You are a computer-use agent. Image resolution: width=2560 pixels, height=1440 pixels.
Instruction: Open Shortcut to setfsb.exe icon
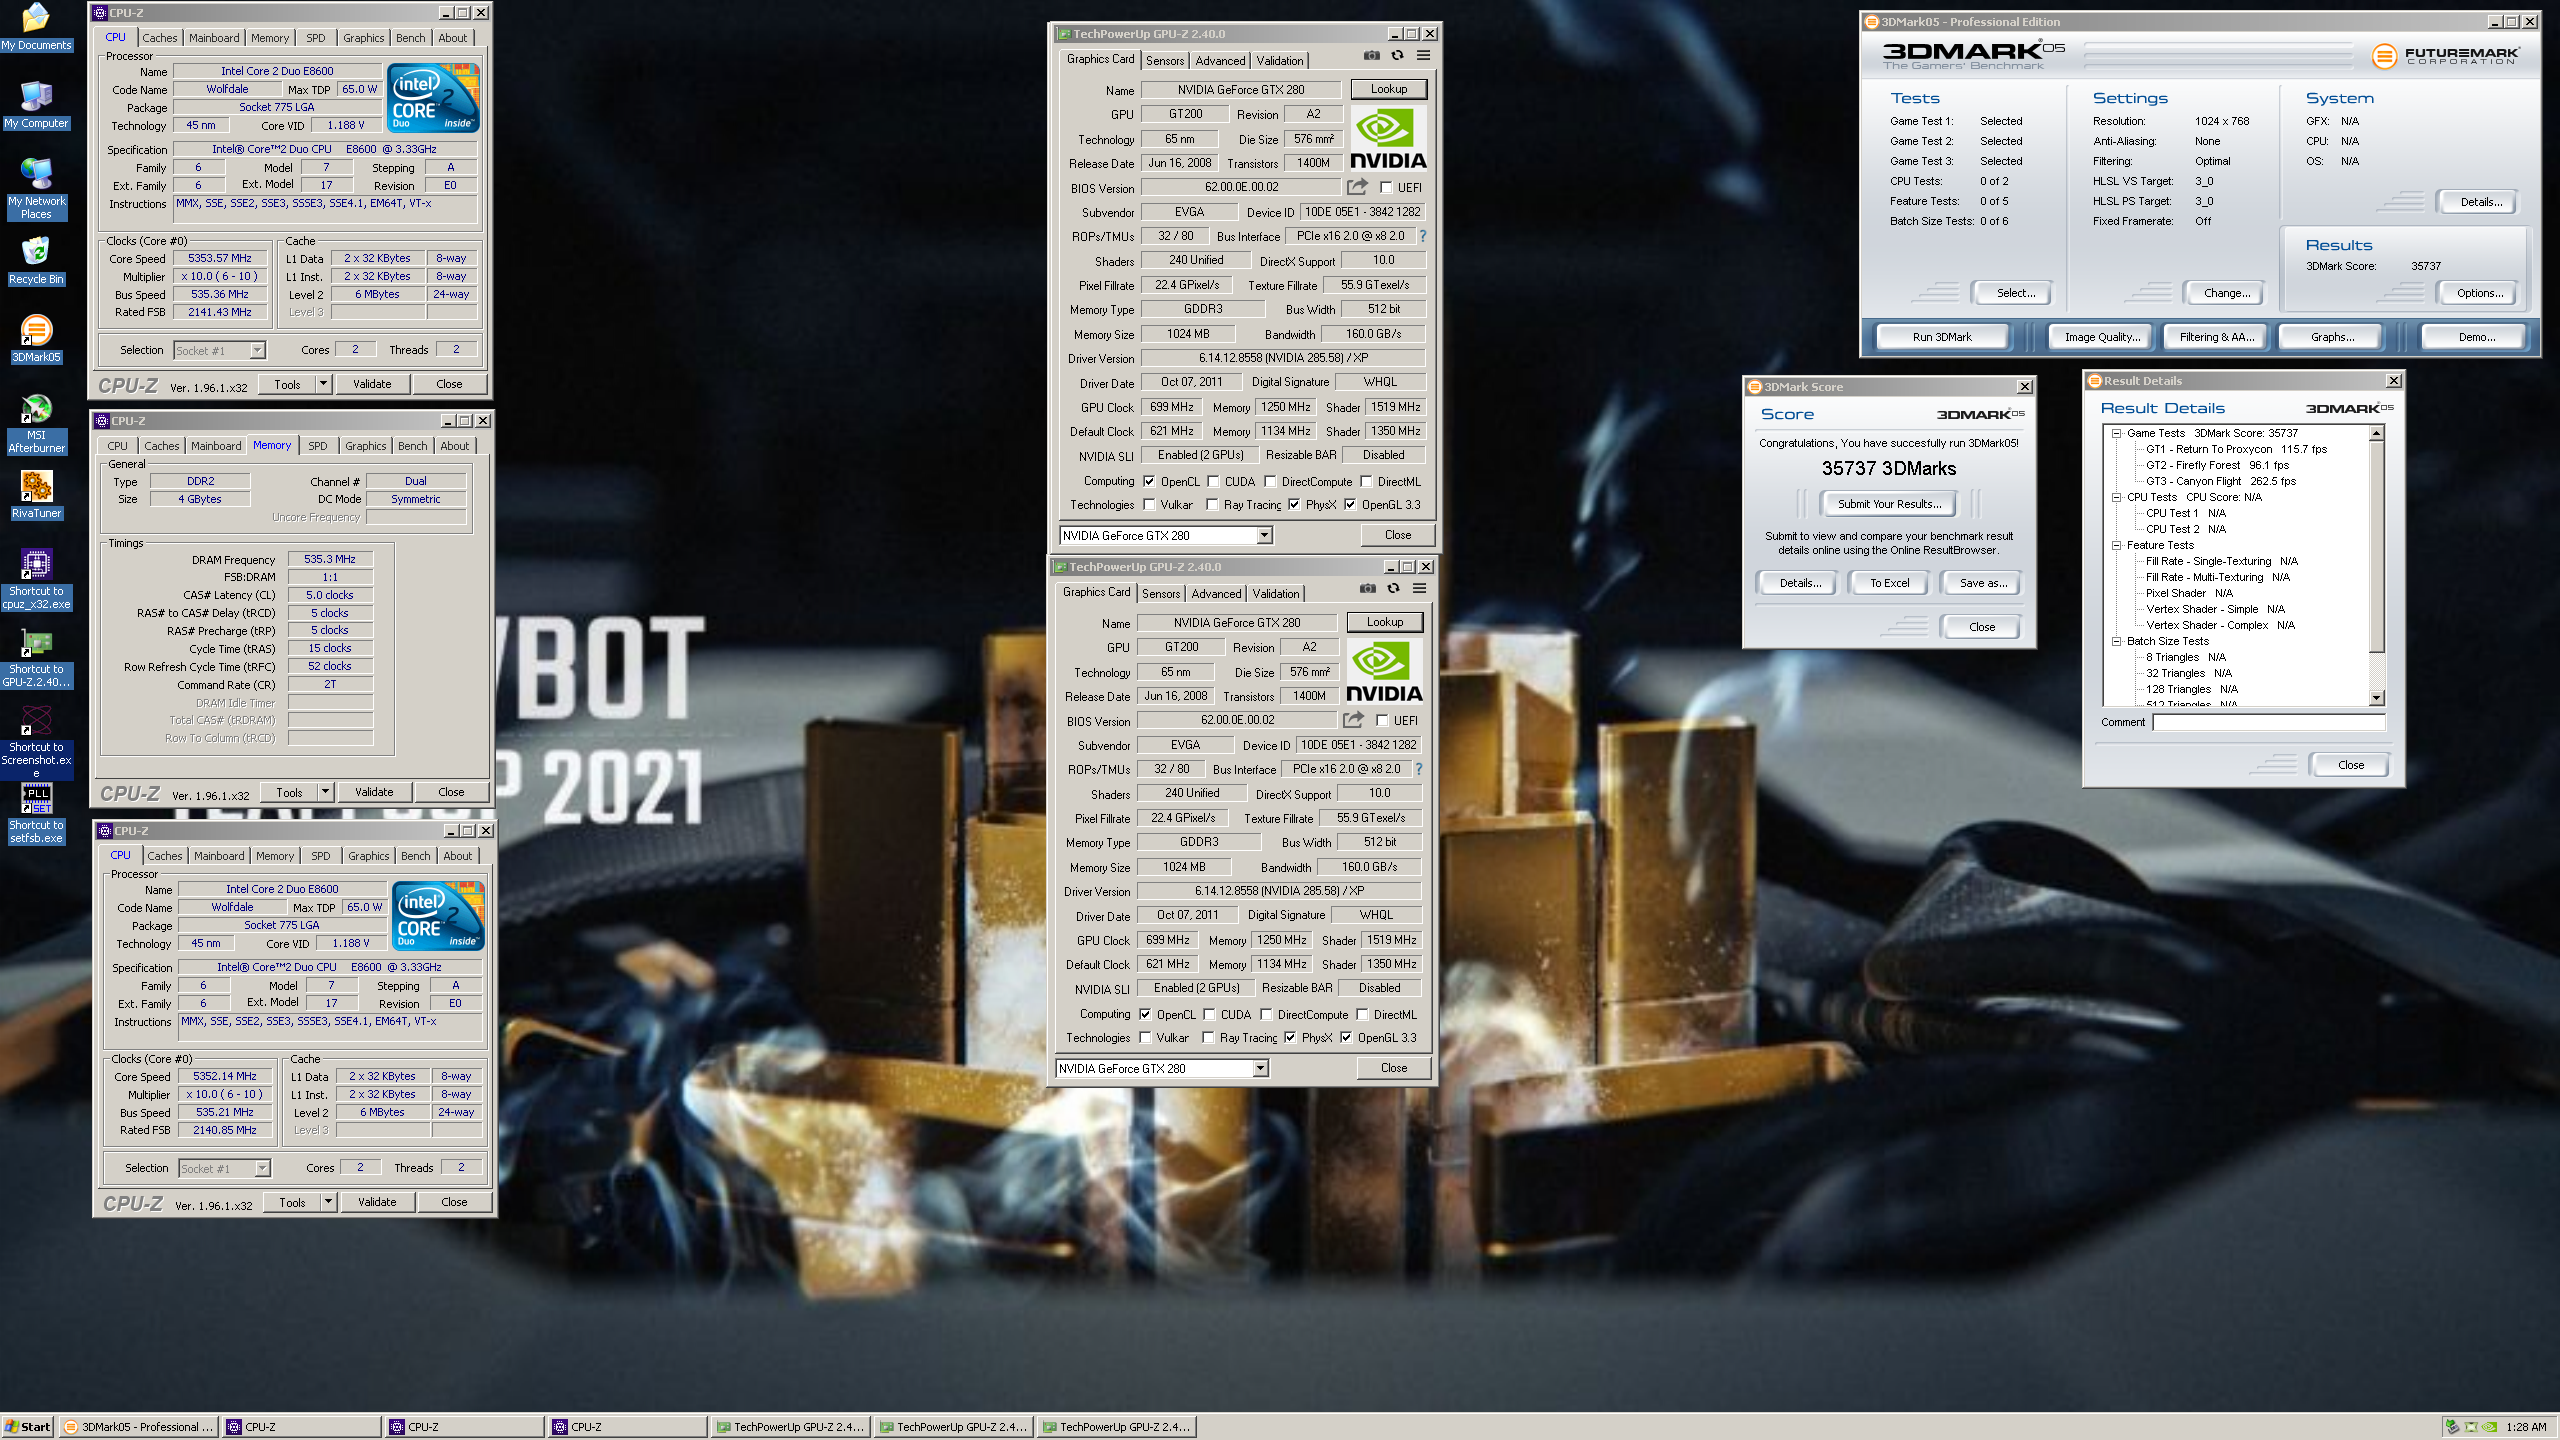click(x=36, y=813)
